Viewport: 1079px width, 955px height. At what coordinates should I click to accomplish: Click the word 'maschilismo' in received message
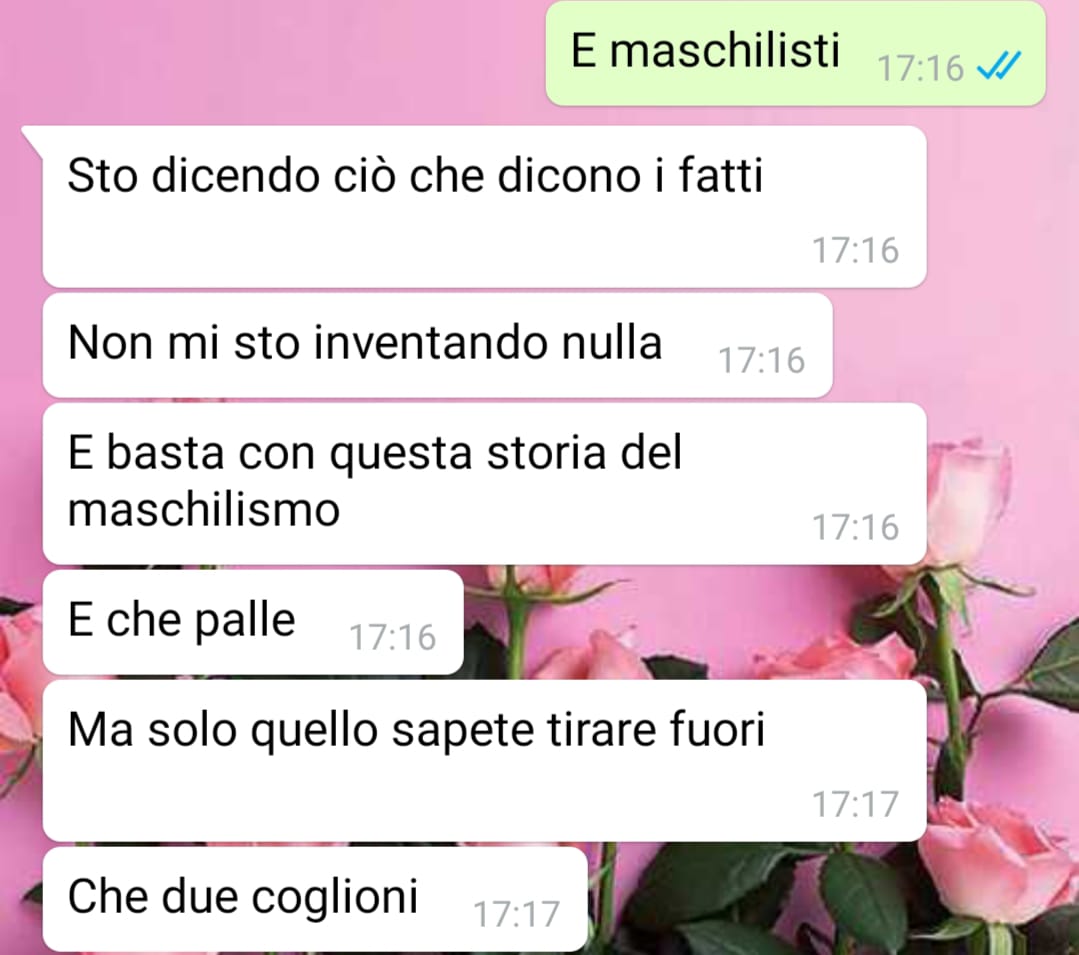point(204,510)
